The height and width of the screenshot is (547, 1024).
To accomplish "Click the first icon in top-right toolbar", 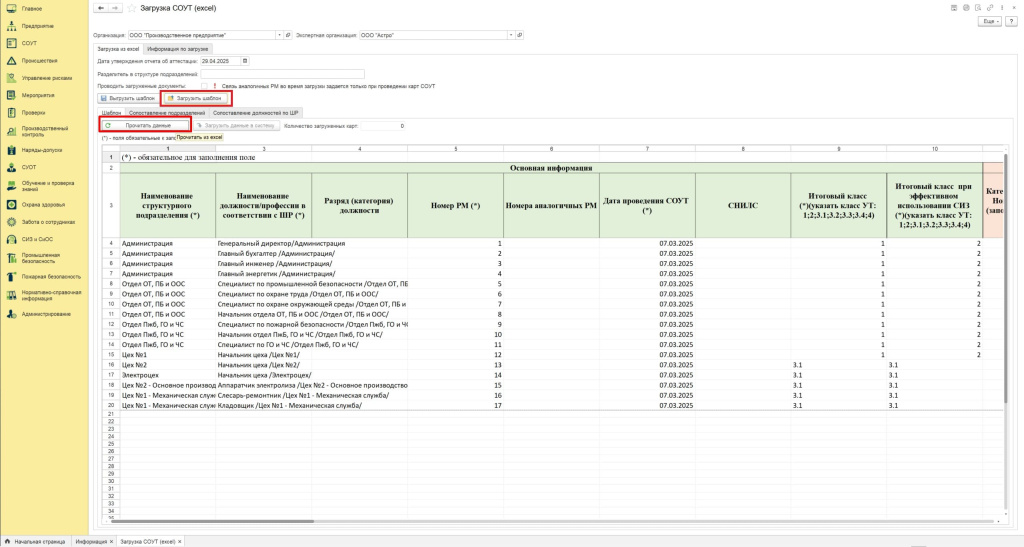I will tap(954, 8).
